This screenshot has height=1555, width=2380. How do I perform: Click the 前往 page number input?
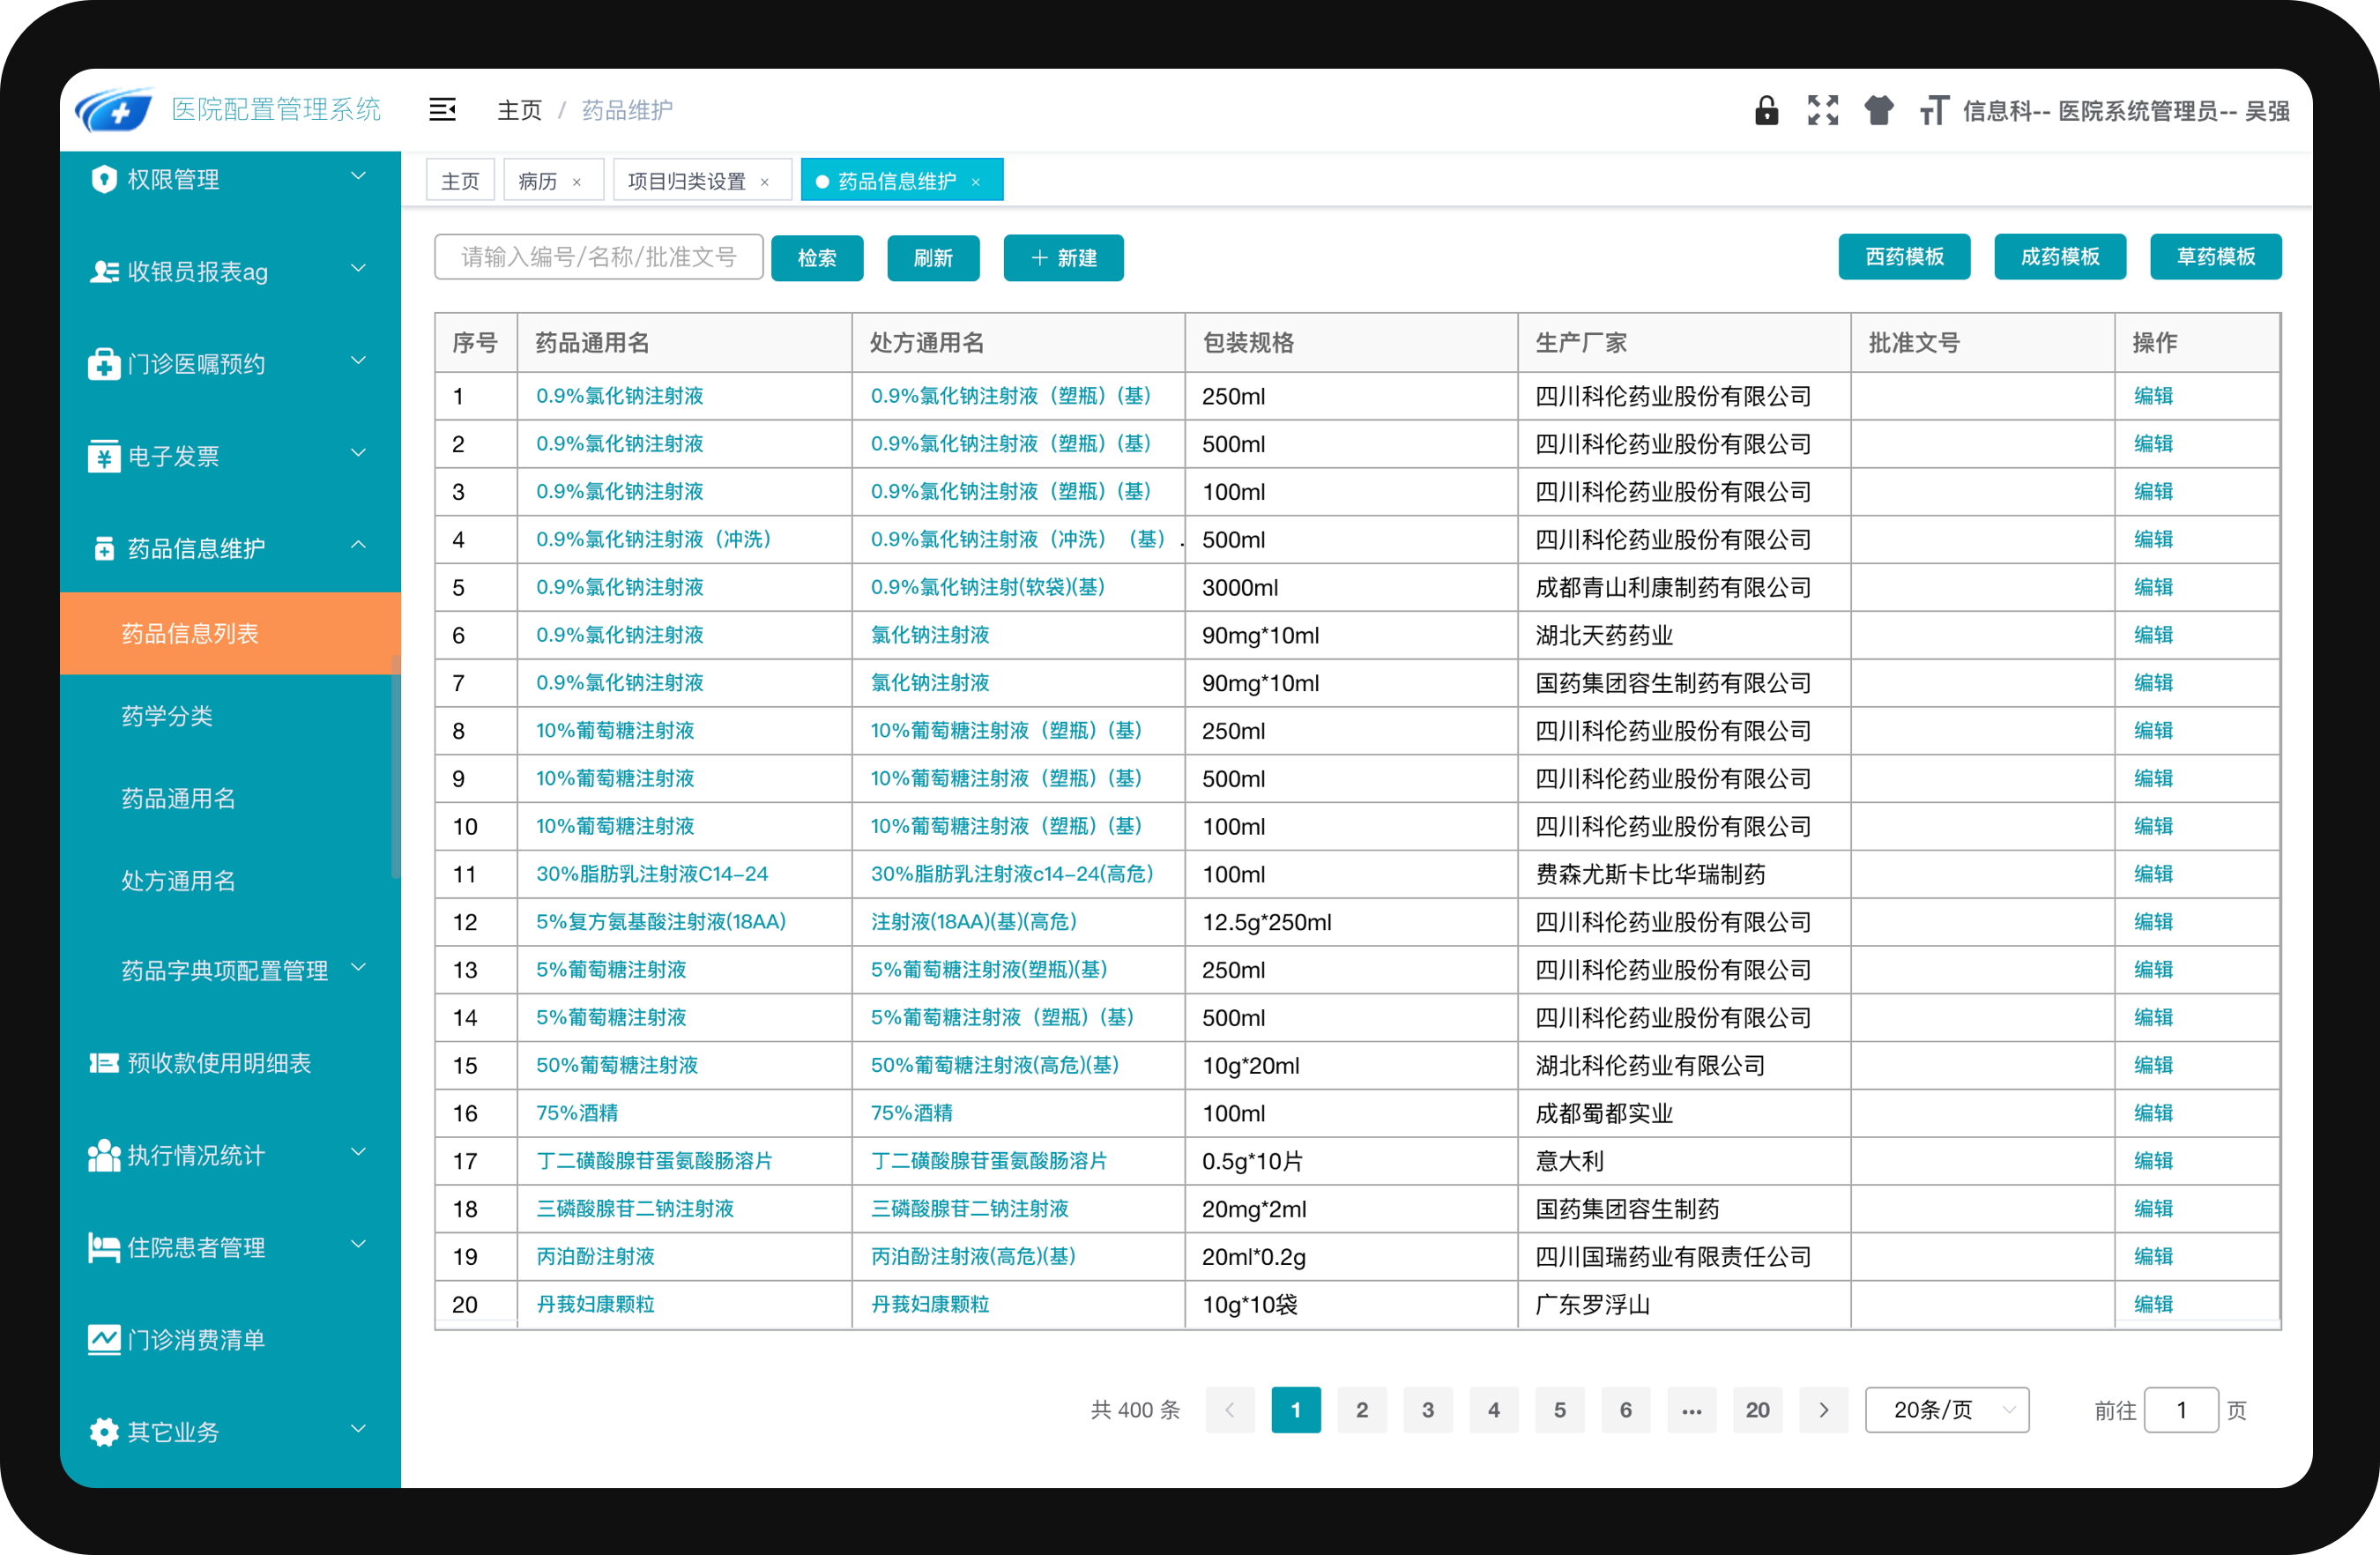(2181, 1409)
